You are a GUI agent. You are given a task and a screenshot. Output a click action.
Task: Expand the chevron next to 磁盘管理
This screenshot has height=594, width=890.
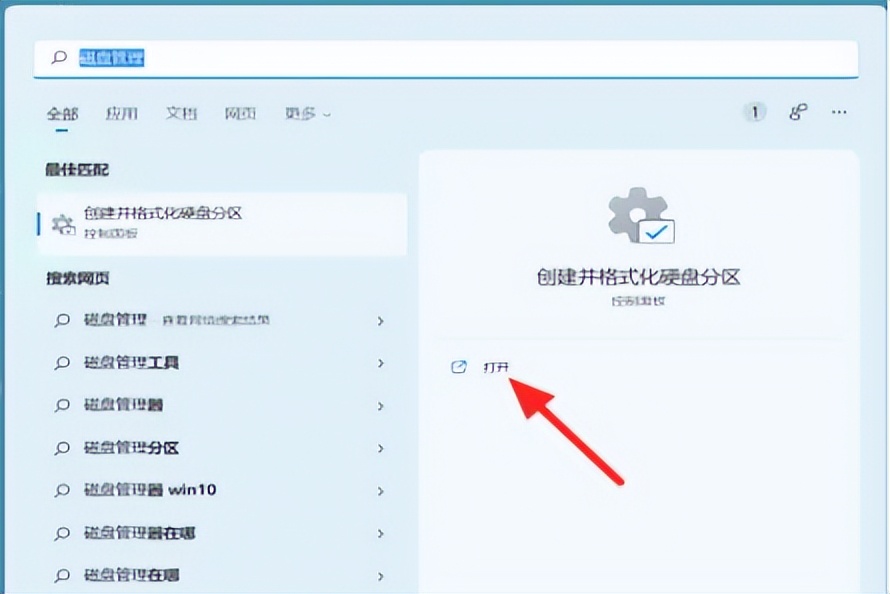click(380, 321)
